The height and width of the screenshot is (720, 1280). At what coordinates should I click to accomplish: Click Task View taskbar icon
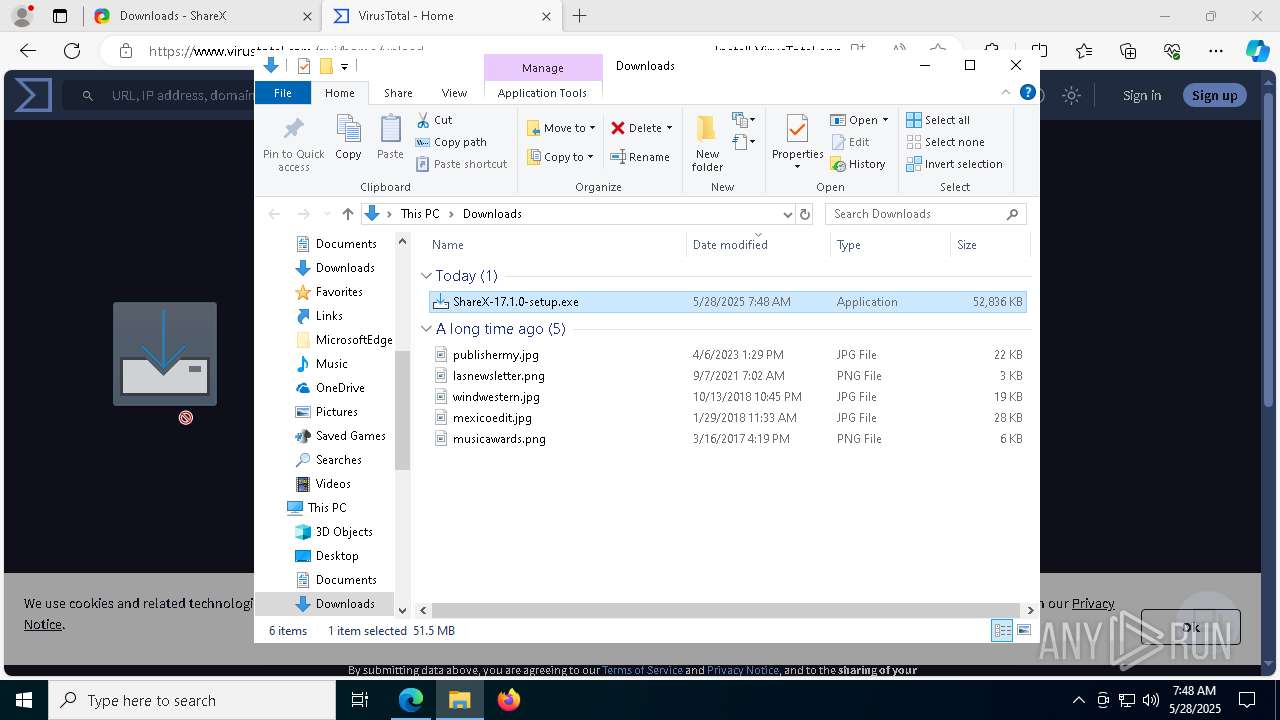pos(360,700)
